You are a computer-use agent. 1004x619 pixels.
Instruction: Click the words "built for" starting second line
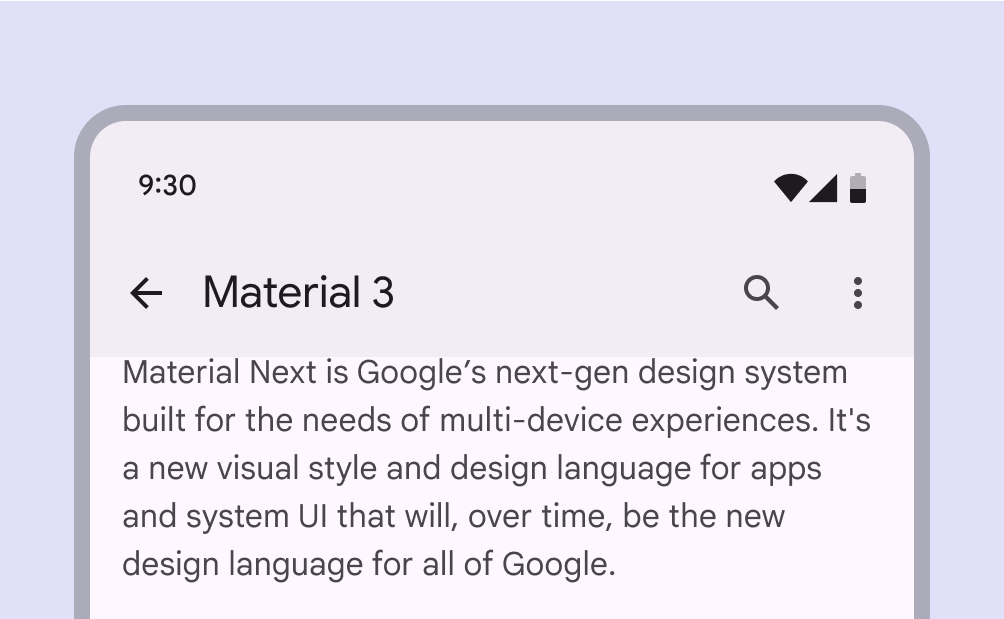point(179,421)
